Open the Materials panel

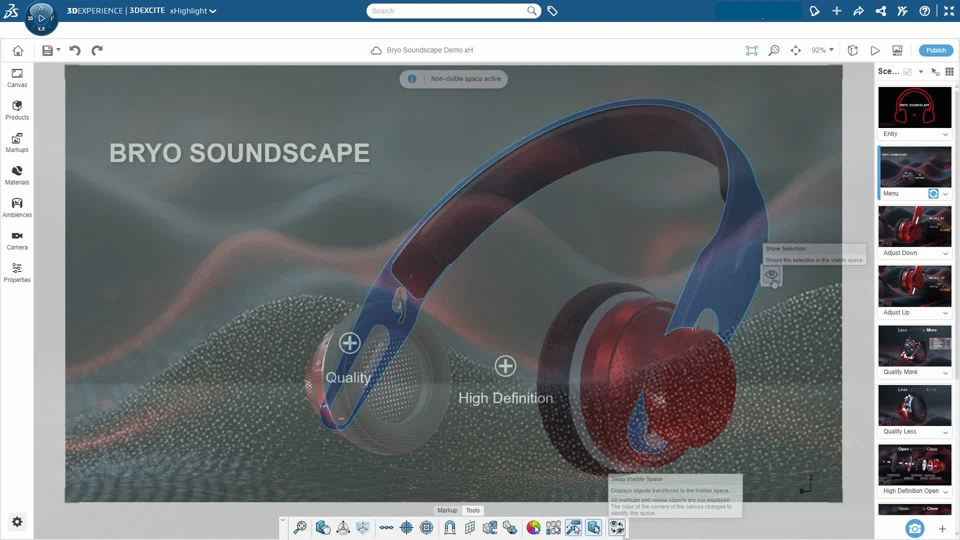pos(17,175)
